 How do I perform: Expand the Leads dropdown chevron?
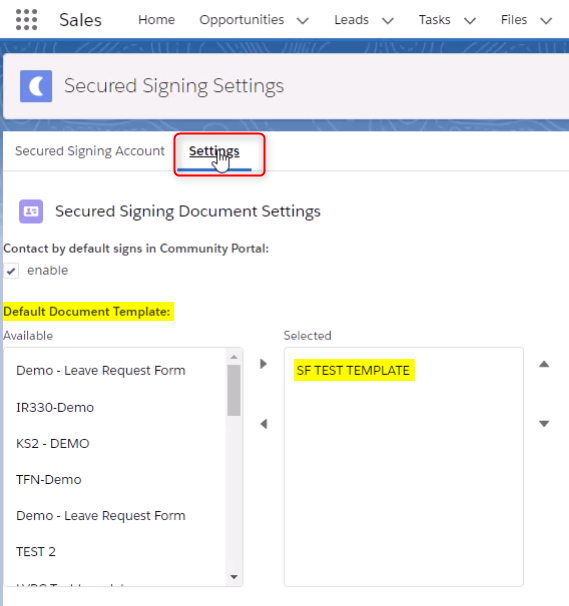[388, 20]
